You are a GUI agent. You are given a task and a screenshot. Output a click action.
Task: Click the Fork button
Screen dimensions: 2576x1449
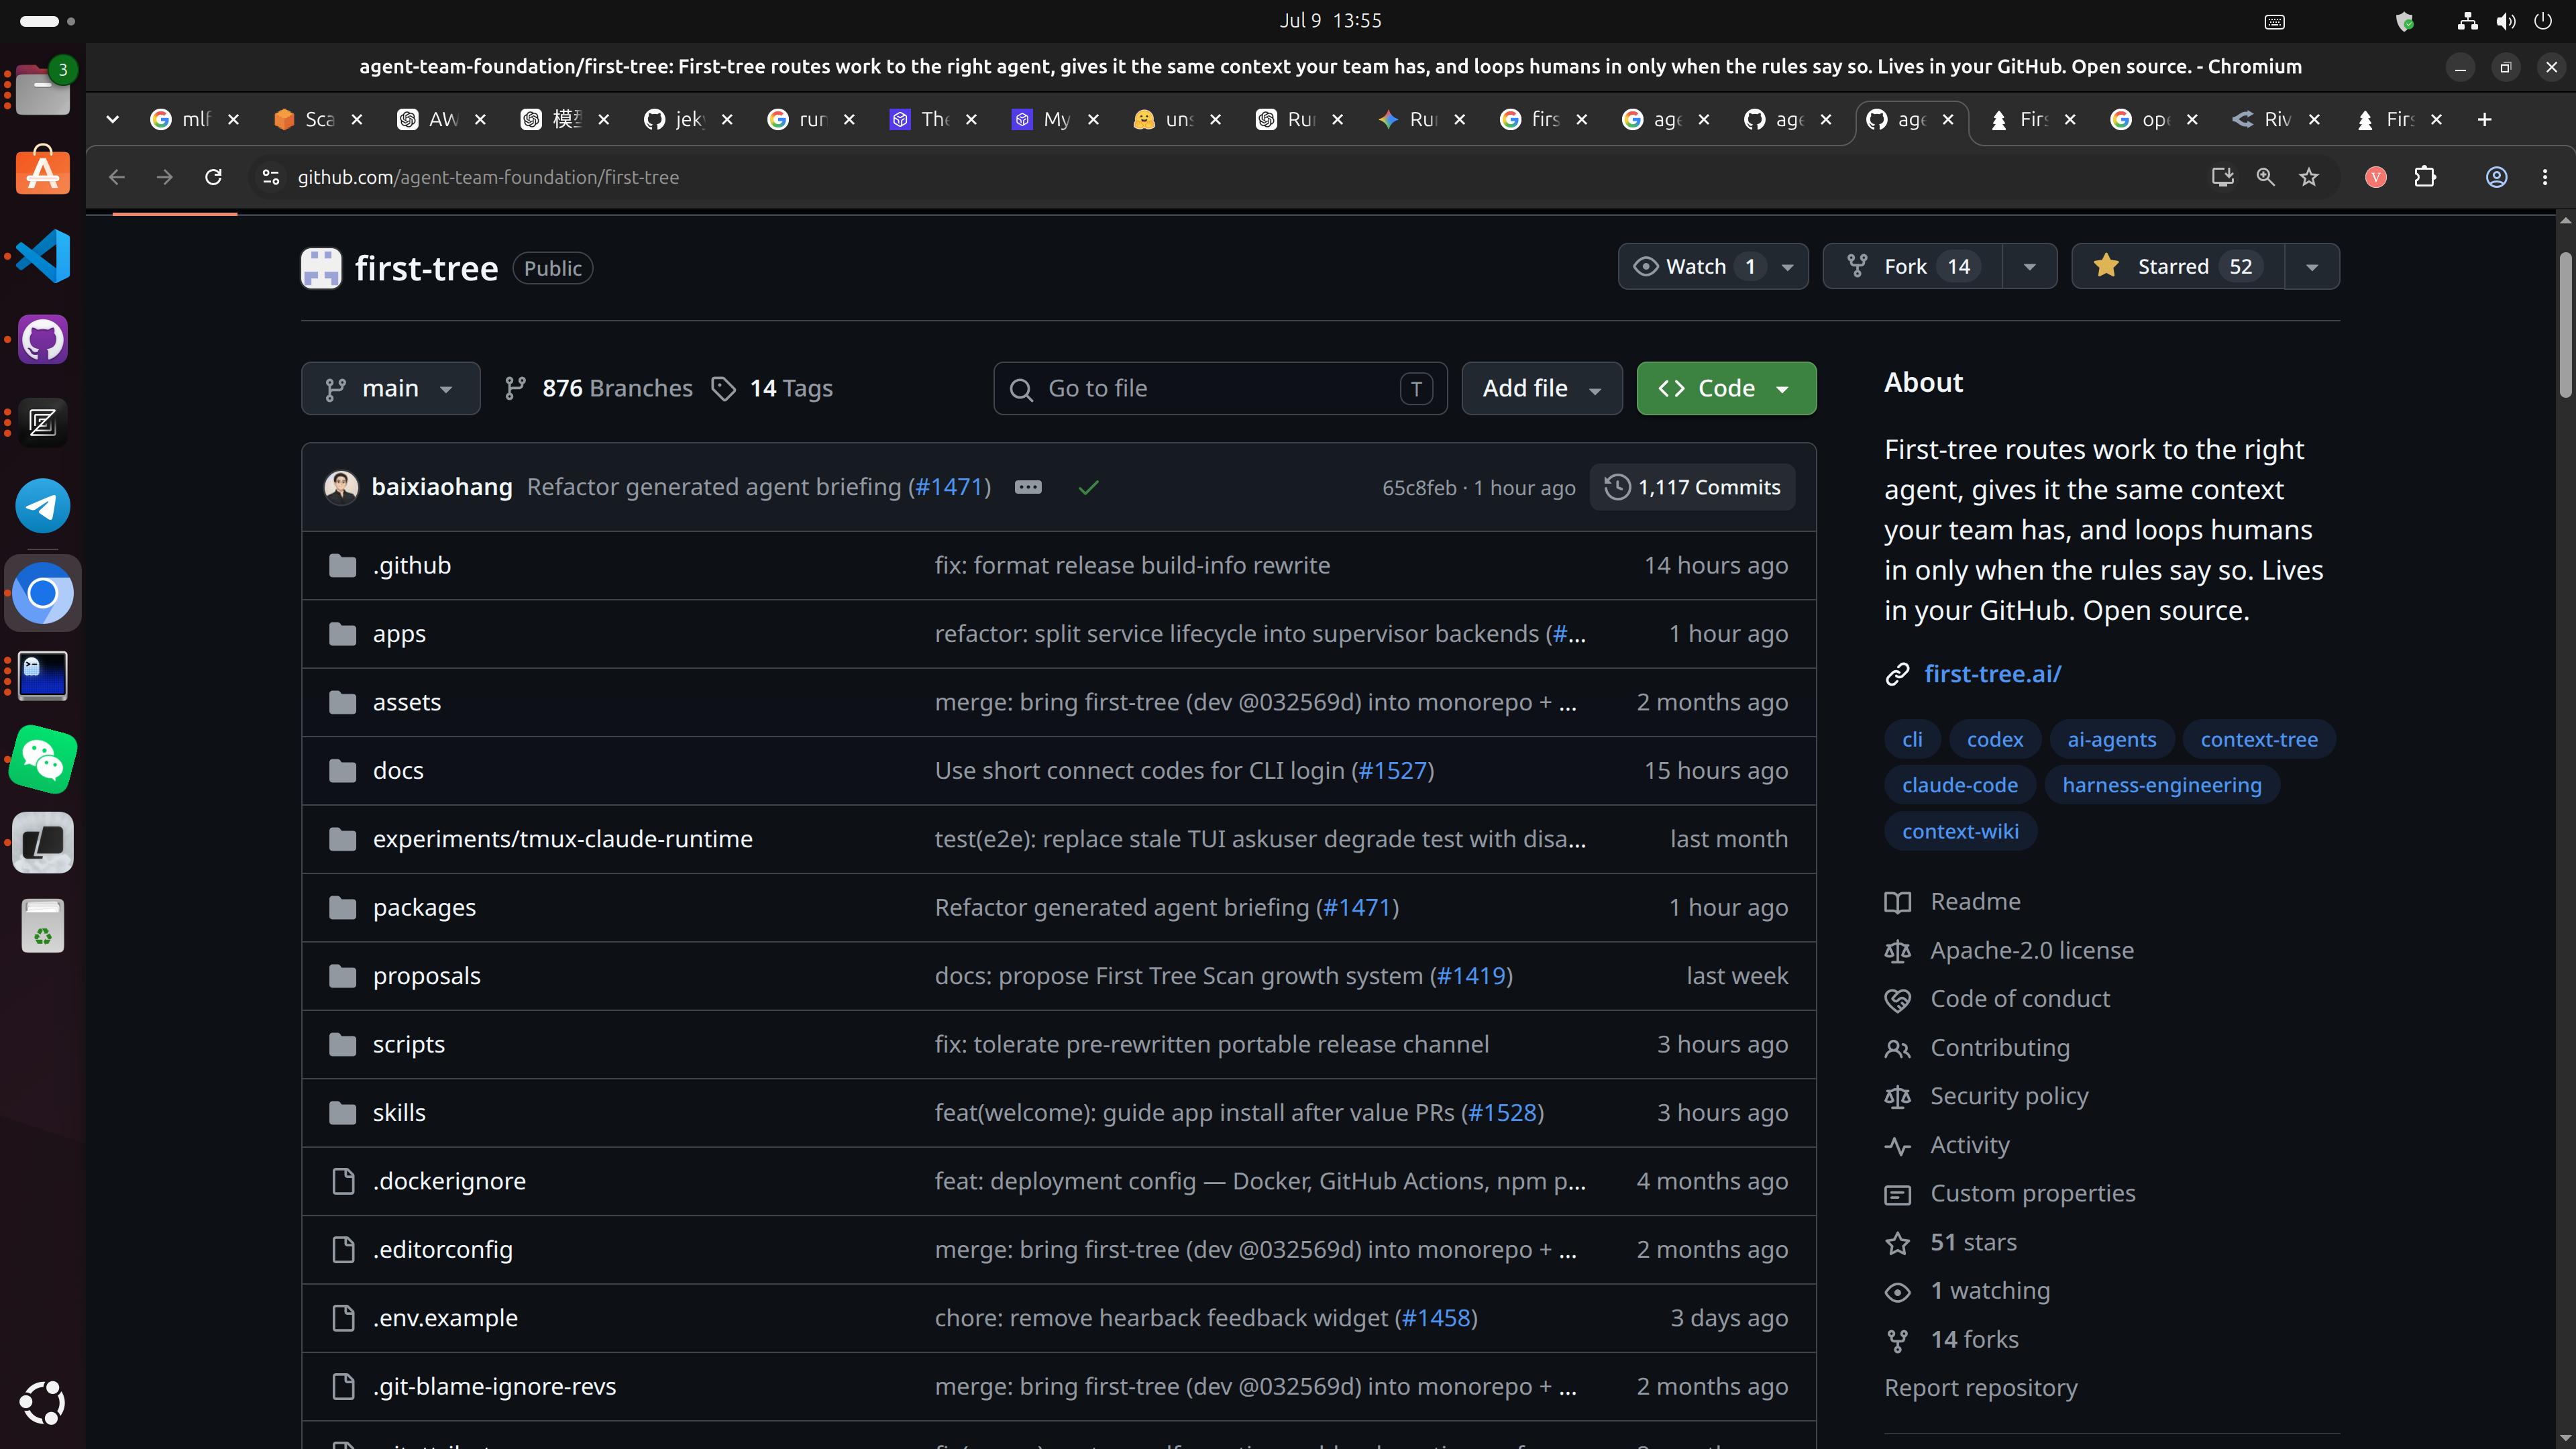(x=1912, y=267)
